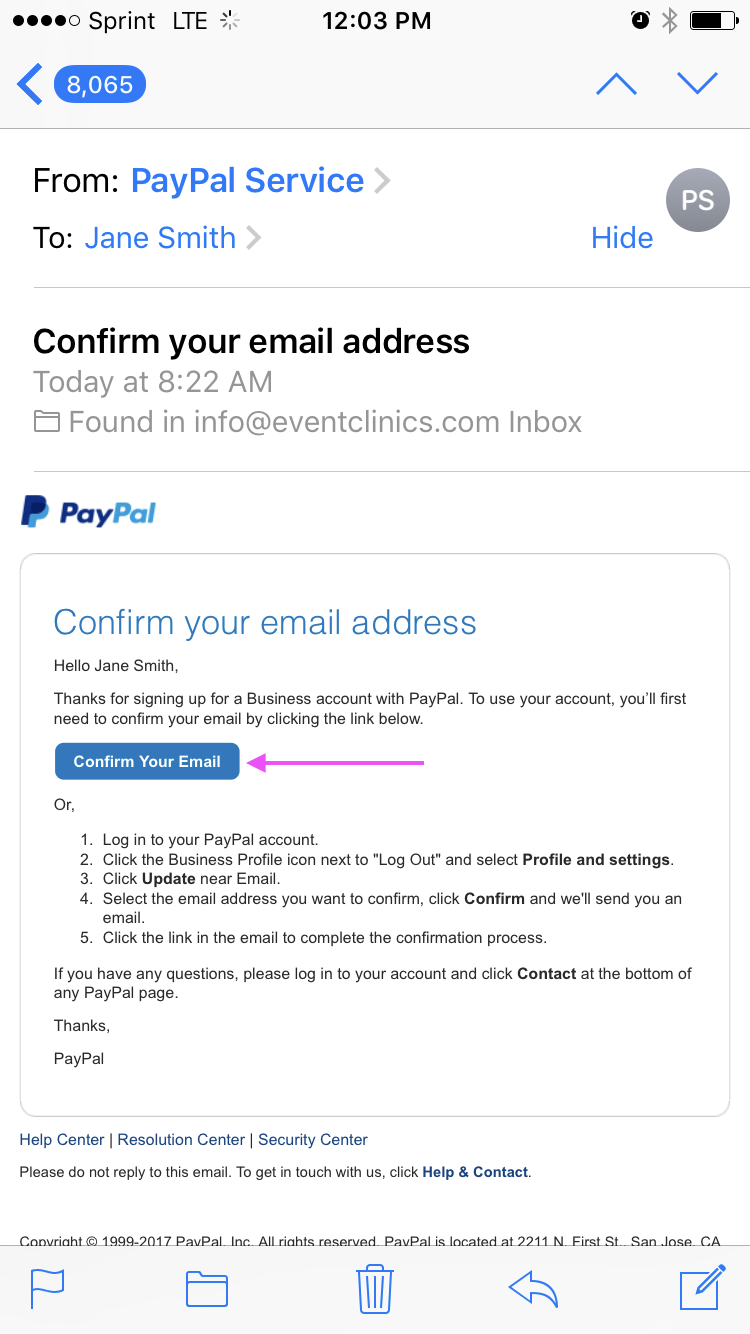Open the move-to-folder icon
This screenshot has width=750, height=1334.
coord(206,1289)
